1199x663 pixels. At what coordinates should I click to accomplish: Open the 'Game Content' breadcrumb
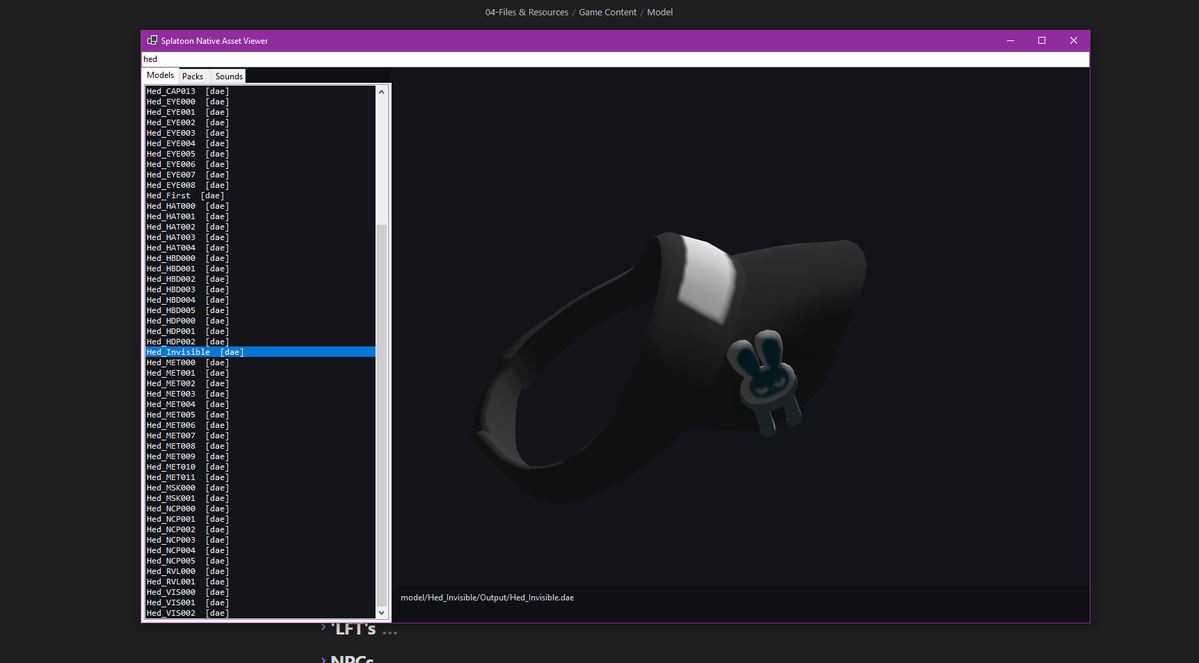pos(608,12)
